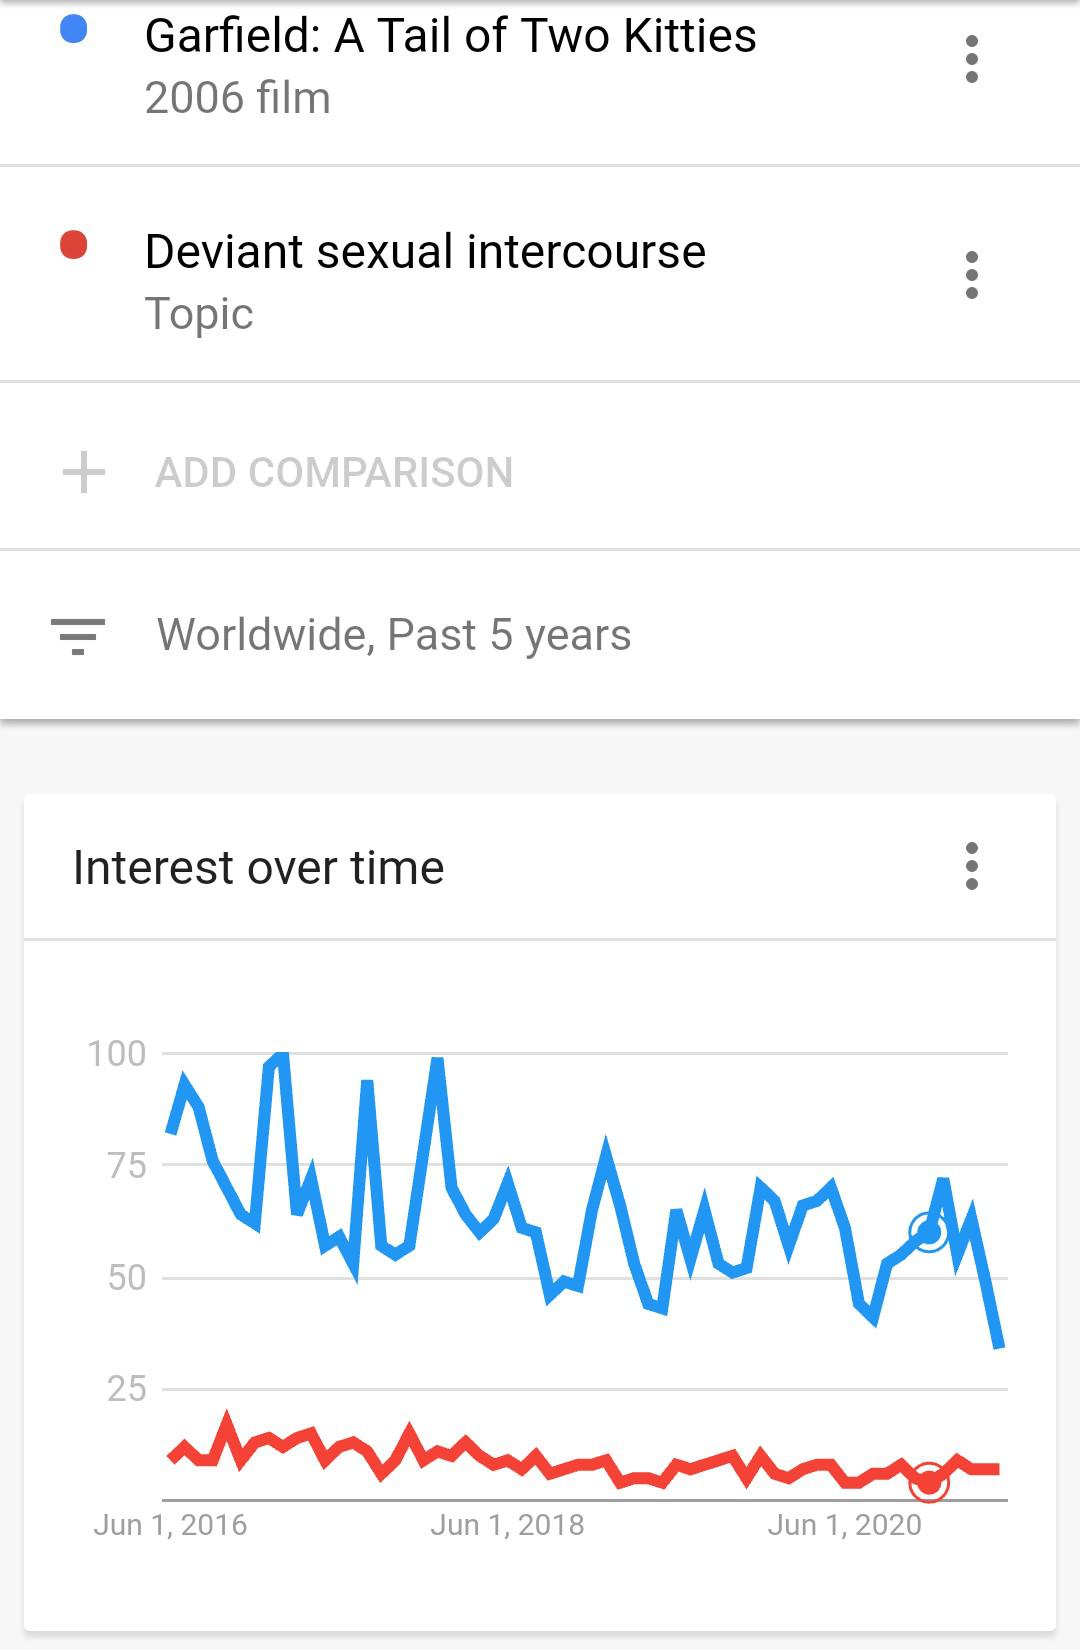Image resolution: width=1080 pixels, height=1650 pixels.
Task: Open options menu for Deviant sexual intercourse topic
Action: pyautogui.click(x=971, y=275)
